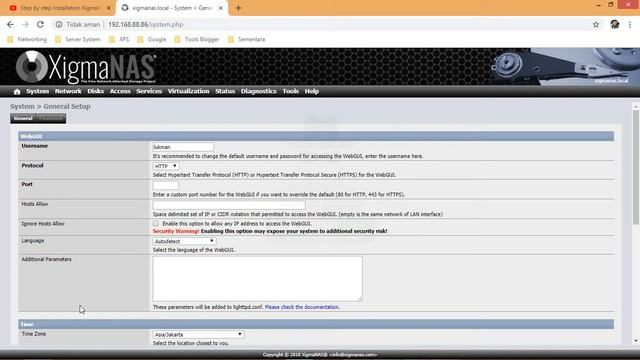
Task: Open the Network menu
Action: [68, 91]
